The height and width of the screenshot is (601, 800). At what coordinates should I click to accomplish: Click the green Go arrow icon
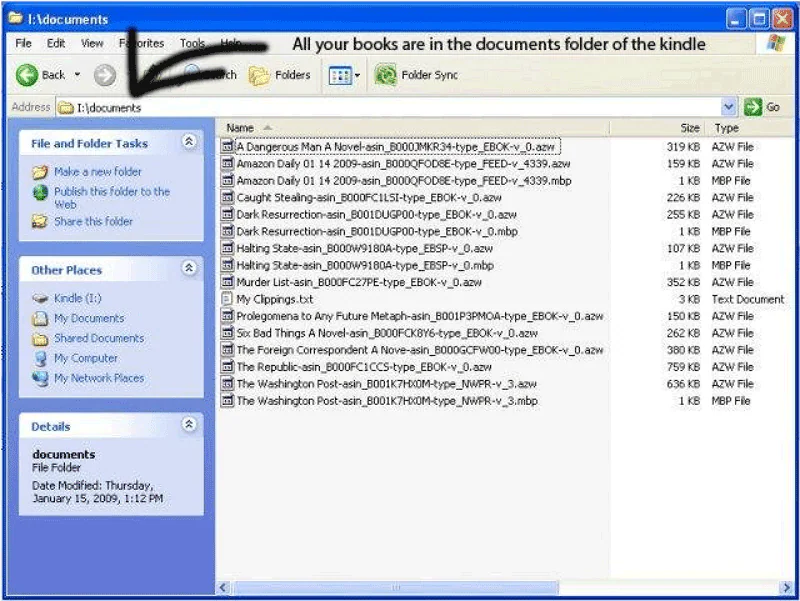click(753, 107)
